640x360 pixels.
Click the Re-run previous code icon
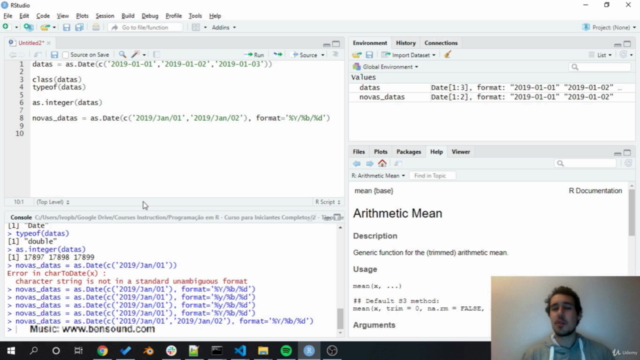point(278,55)
